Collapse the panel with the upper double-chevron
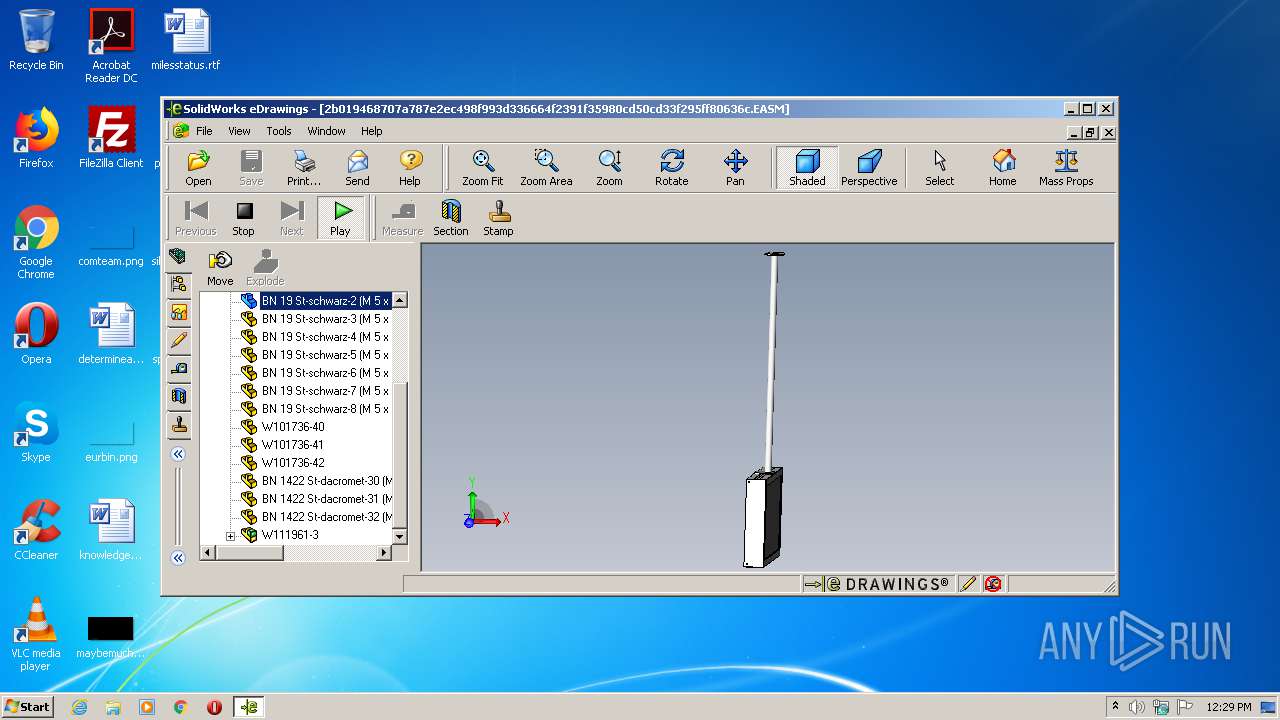The image size is (1280, 720). [178, 454]
